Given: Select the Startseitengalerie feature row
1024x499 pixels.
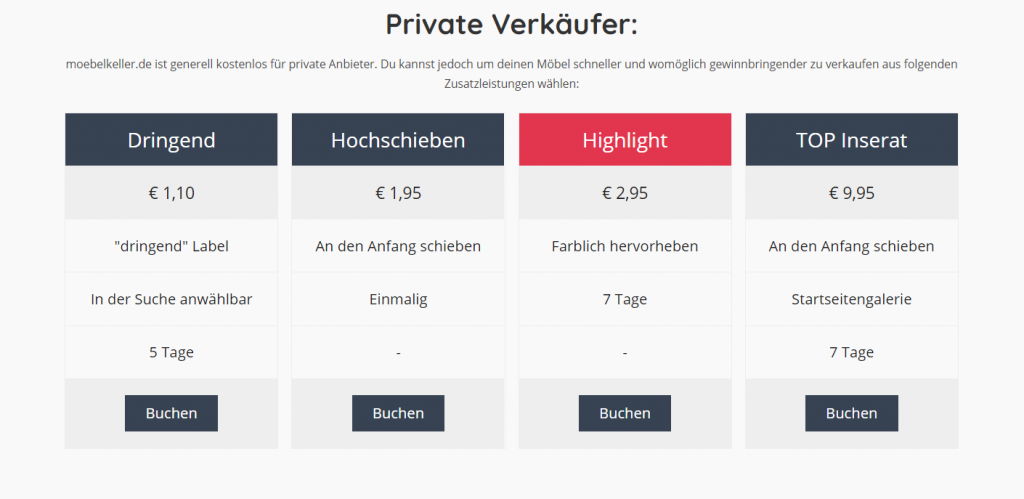Looking at the screenshot, I should point(852,299).
